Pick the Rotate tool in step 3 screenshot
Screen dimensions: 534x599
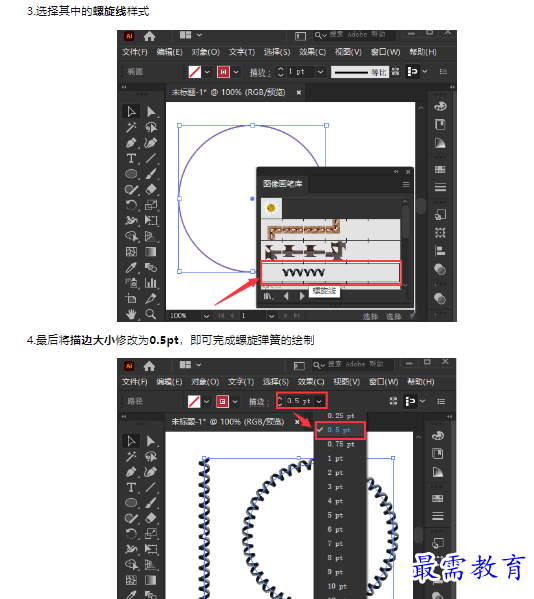(x=131, y=205)
